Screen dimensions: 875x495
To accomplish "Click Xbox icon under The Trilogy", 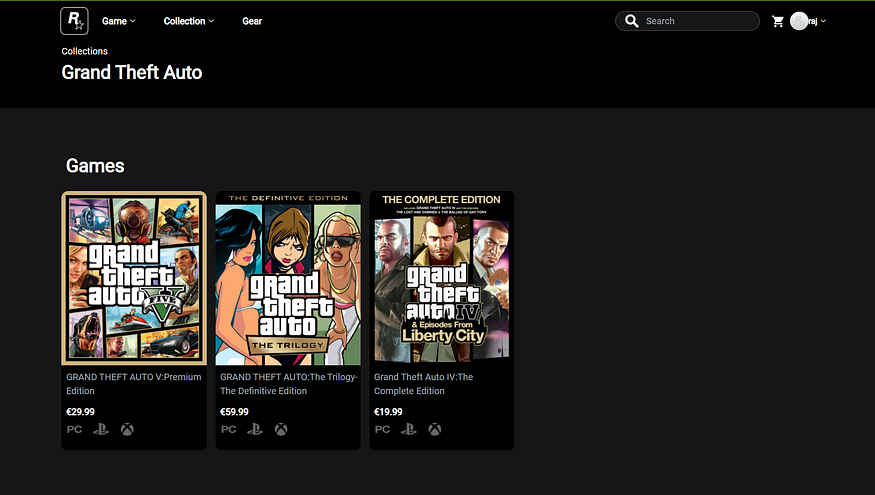I will (x=281, y=429).
